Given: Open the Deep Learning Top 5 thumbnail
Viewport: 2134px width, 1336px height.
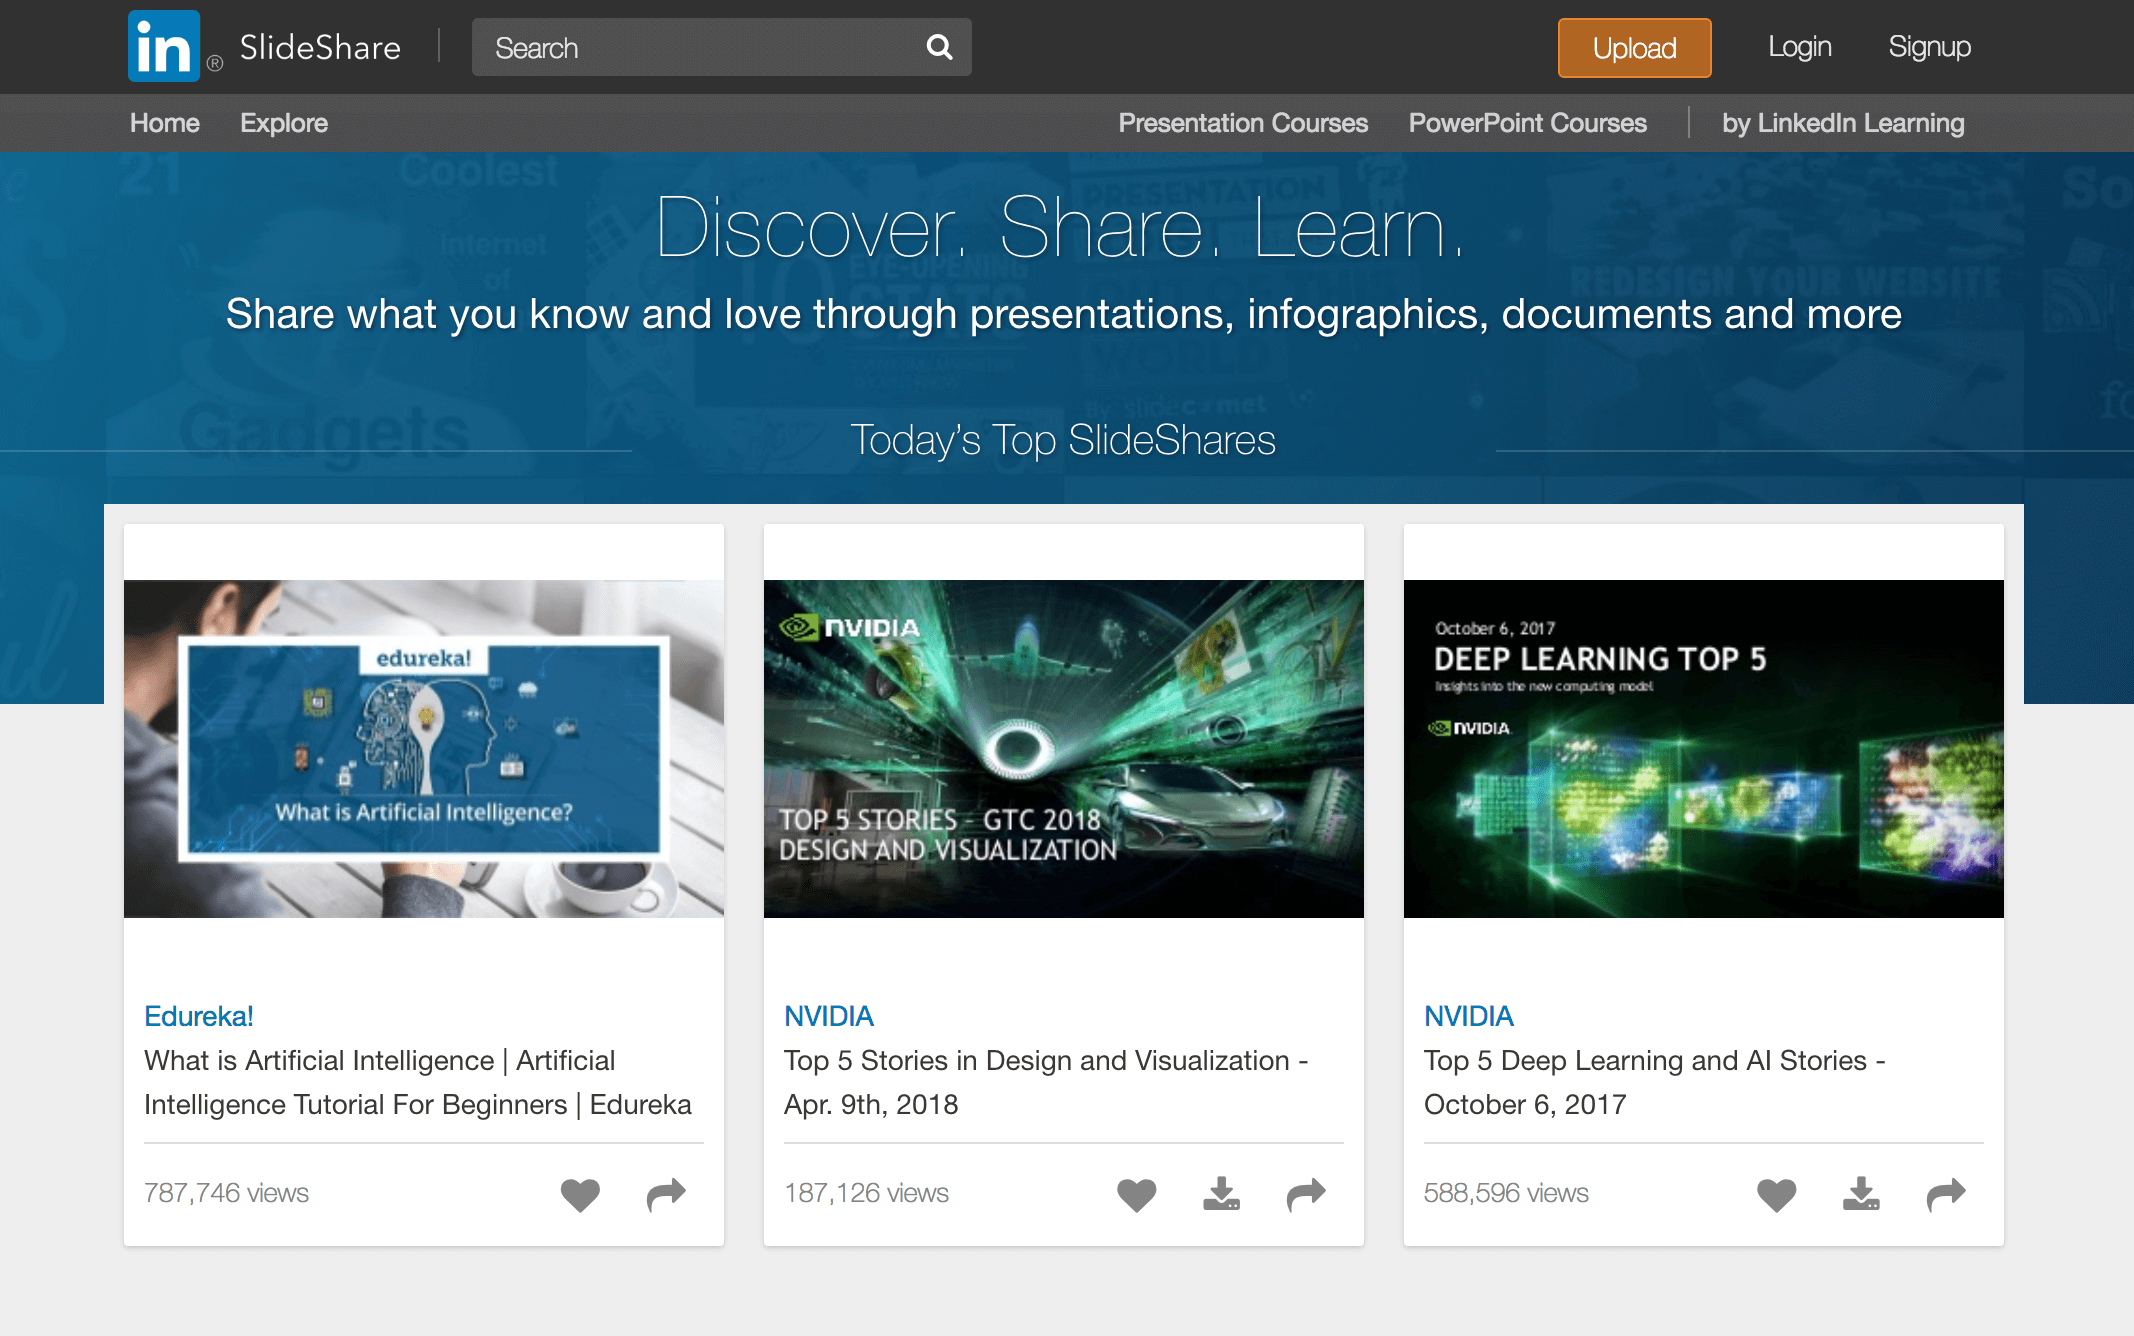Looking at the screenshot, I should coord(1704,749).
